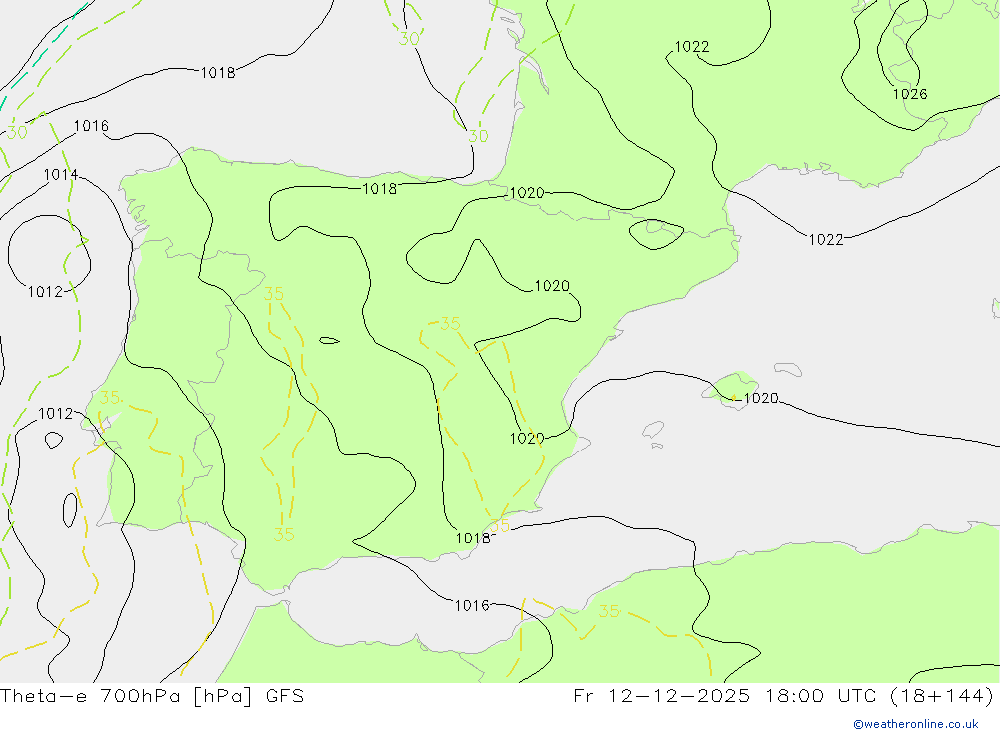Click the 1020 label near the Valencia coast
The width and height of the screenshot is (1000, 733).
point(527,438)
